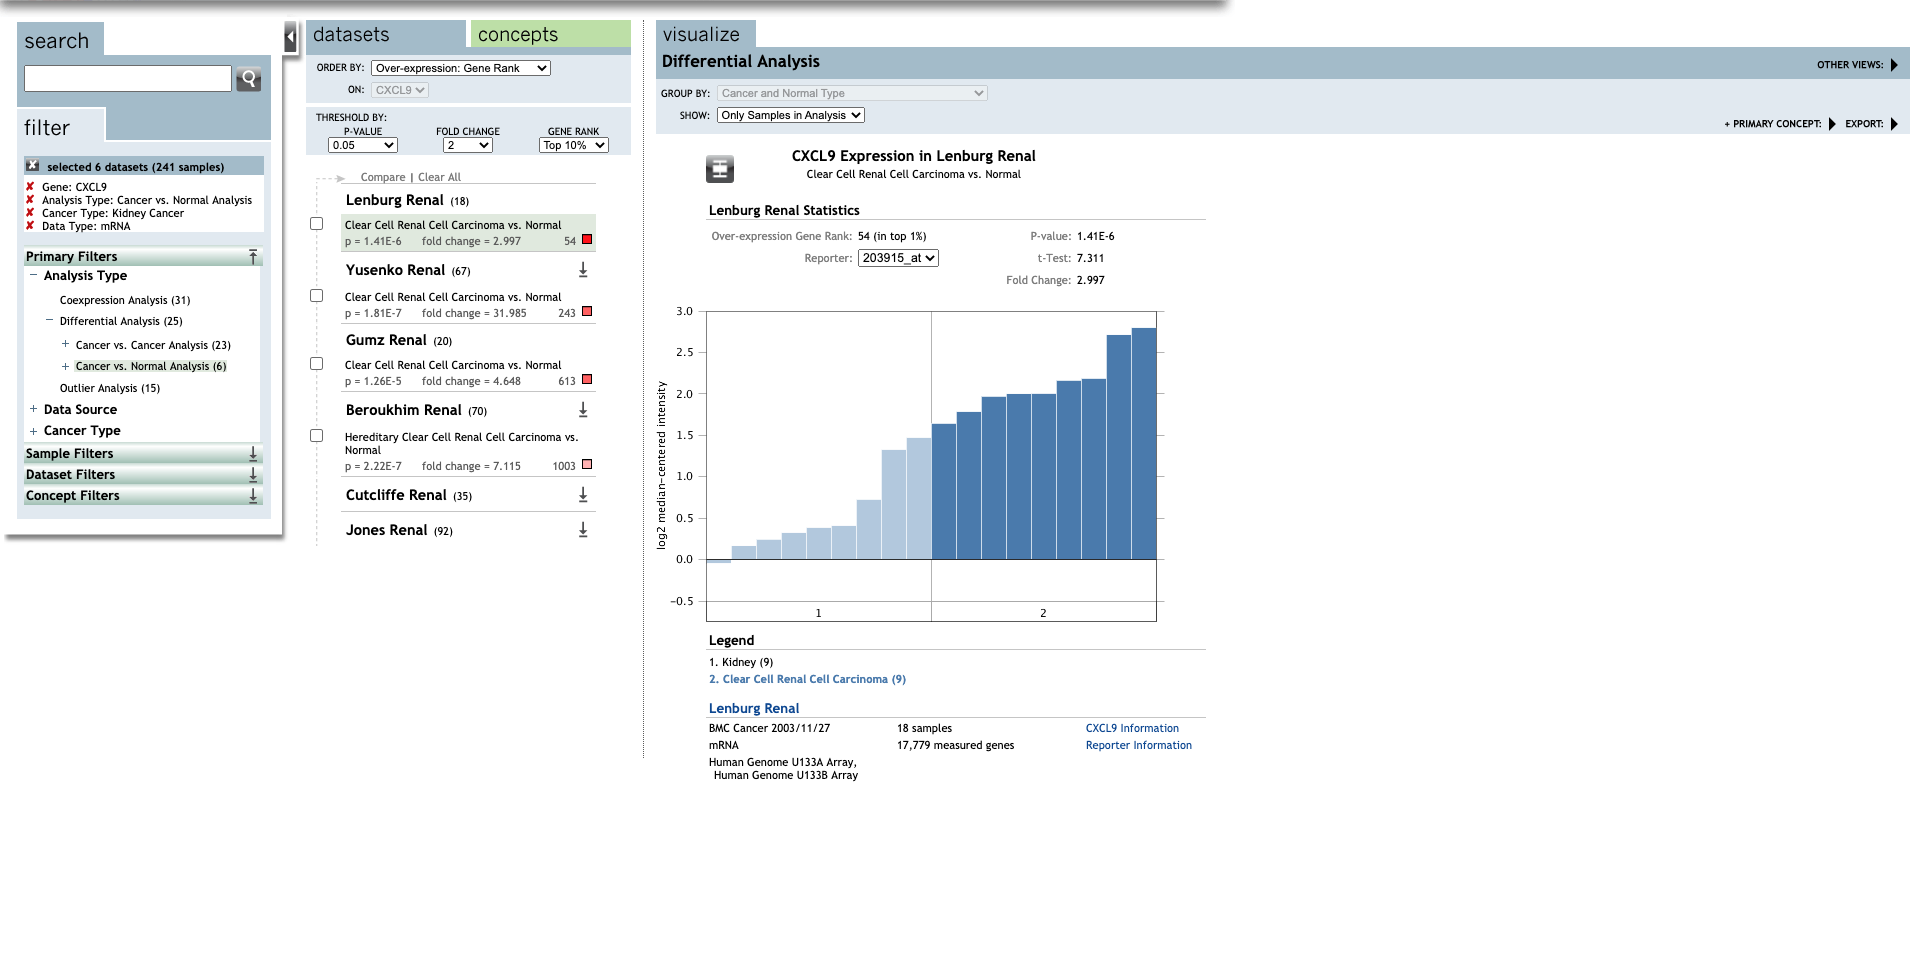Expand the Beroukhim Renal dataset arrow

(583, 410)
